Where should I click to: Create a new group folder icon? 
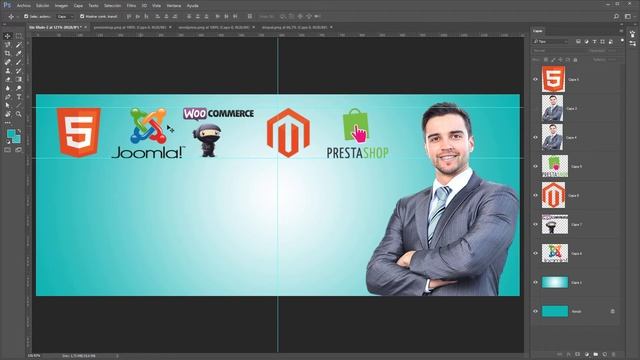coord(596,354)
